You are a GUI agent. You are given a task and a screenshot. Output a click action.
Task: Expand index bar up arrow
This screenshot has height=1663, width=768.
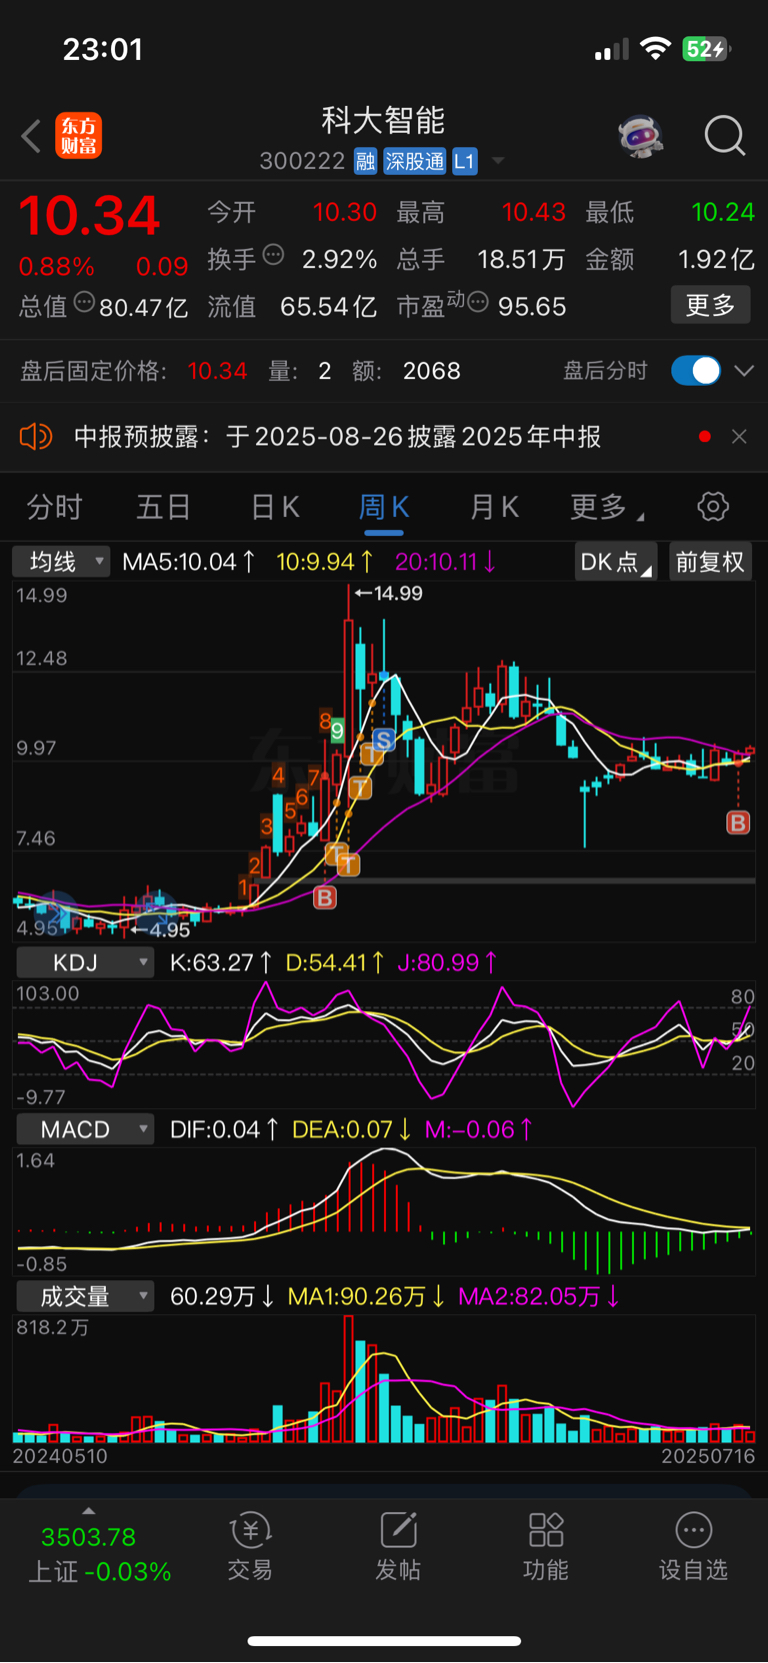[x=89, y=1511]
